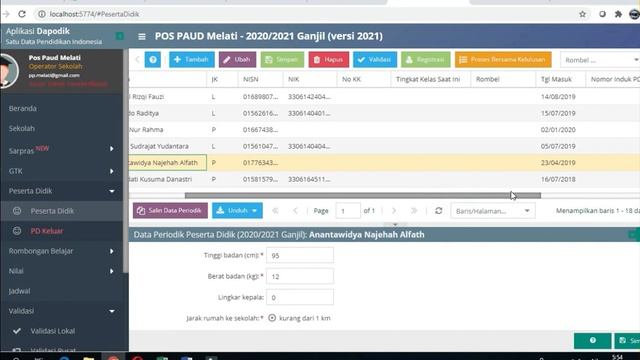Select the Nur Rahma row
This screenshot has width=640, height=360.
coord(384,130)
